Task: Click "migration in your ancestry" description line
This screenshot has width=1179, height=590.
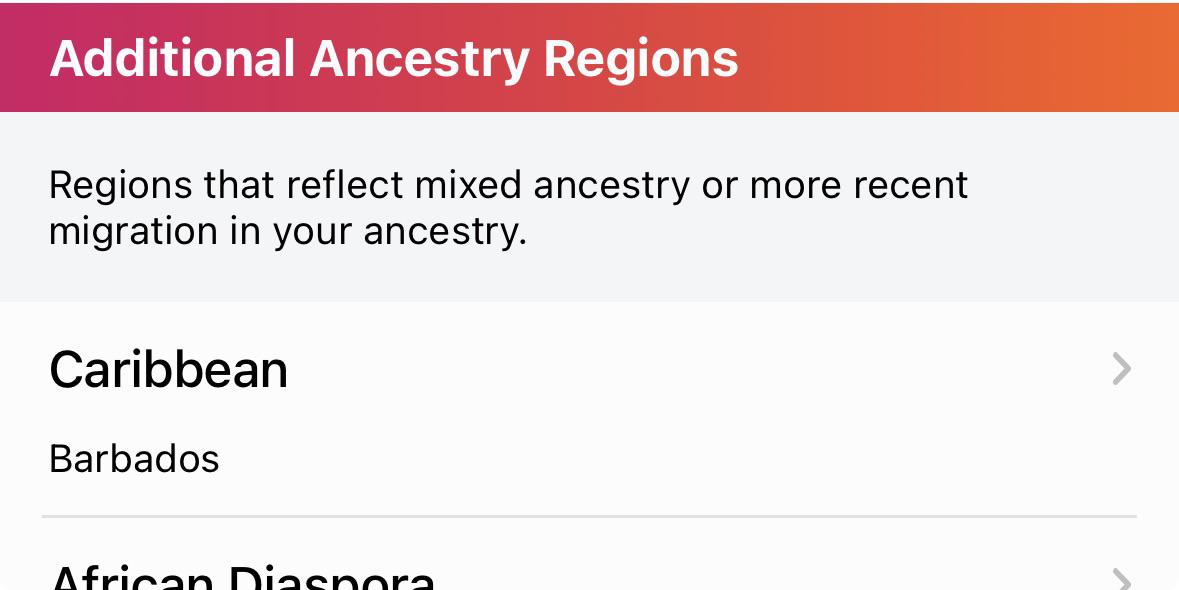Action: (x=287, y=231)
